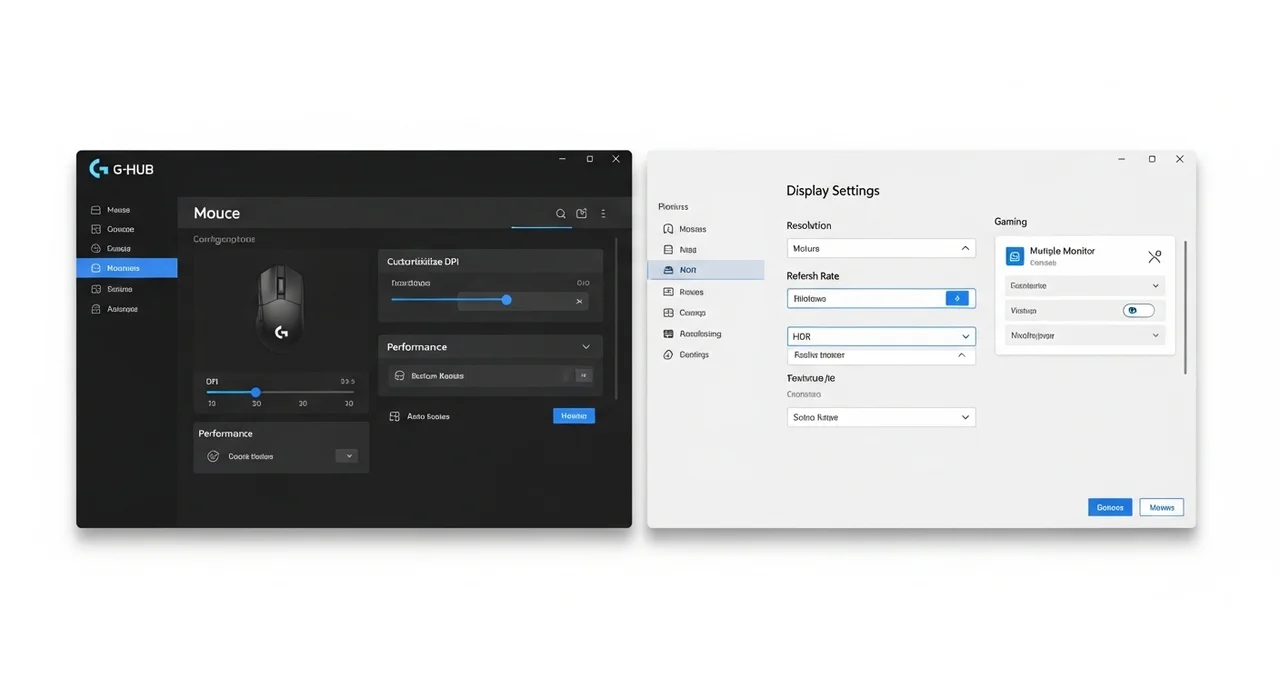Open the HDR dropdown
The image size is (1280, 698).
[x=881, y=337]
